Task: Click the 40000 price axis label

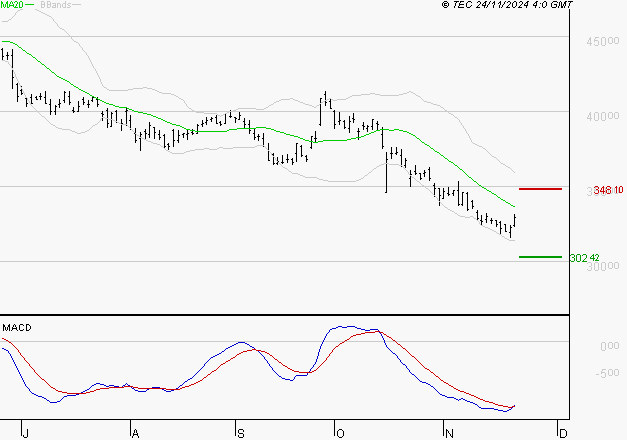Action: (x=603, y=116)
